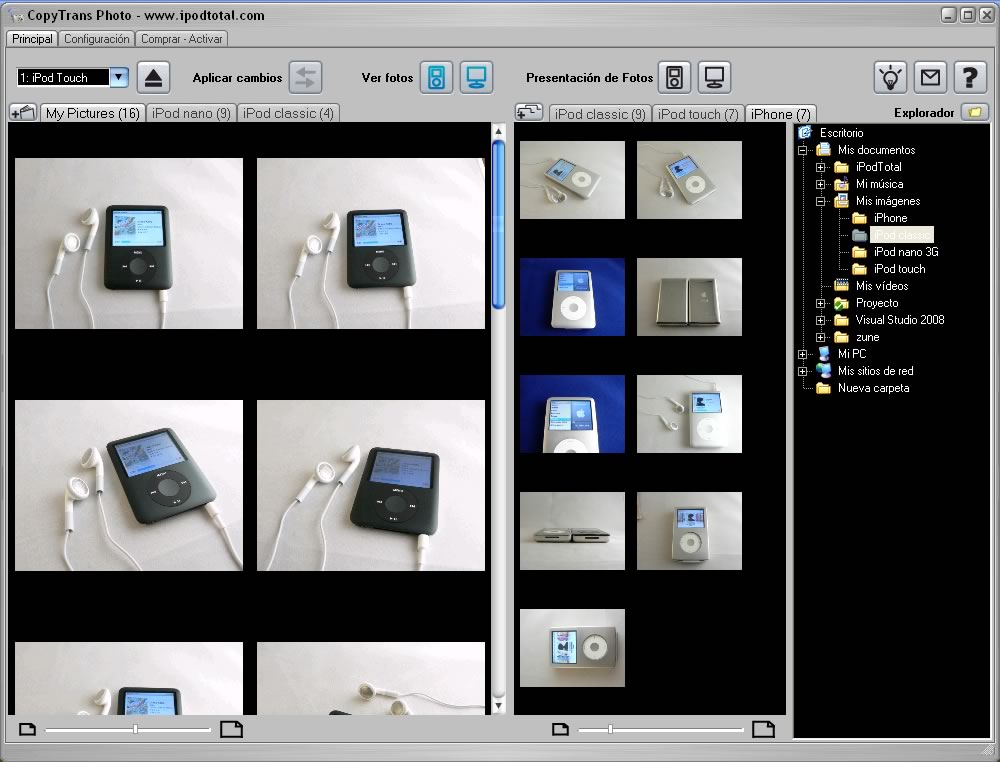Screen dimensions: 1000x762
Task: Open the Configuración tab
Action: tap(96, 39)
